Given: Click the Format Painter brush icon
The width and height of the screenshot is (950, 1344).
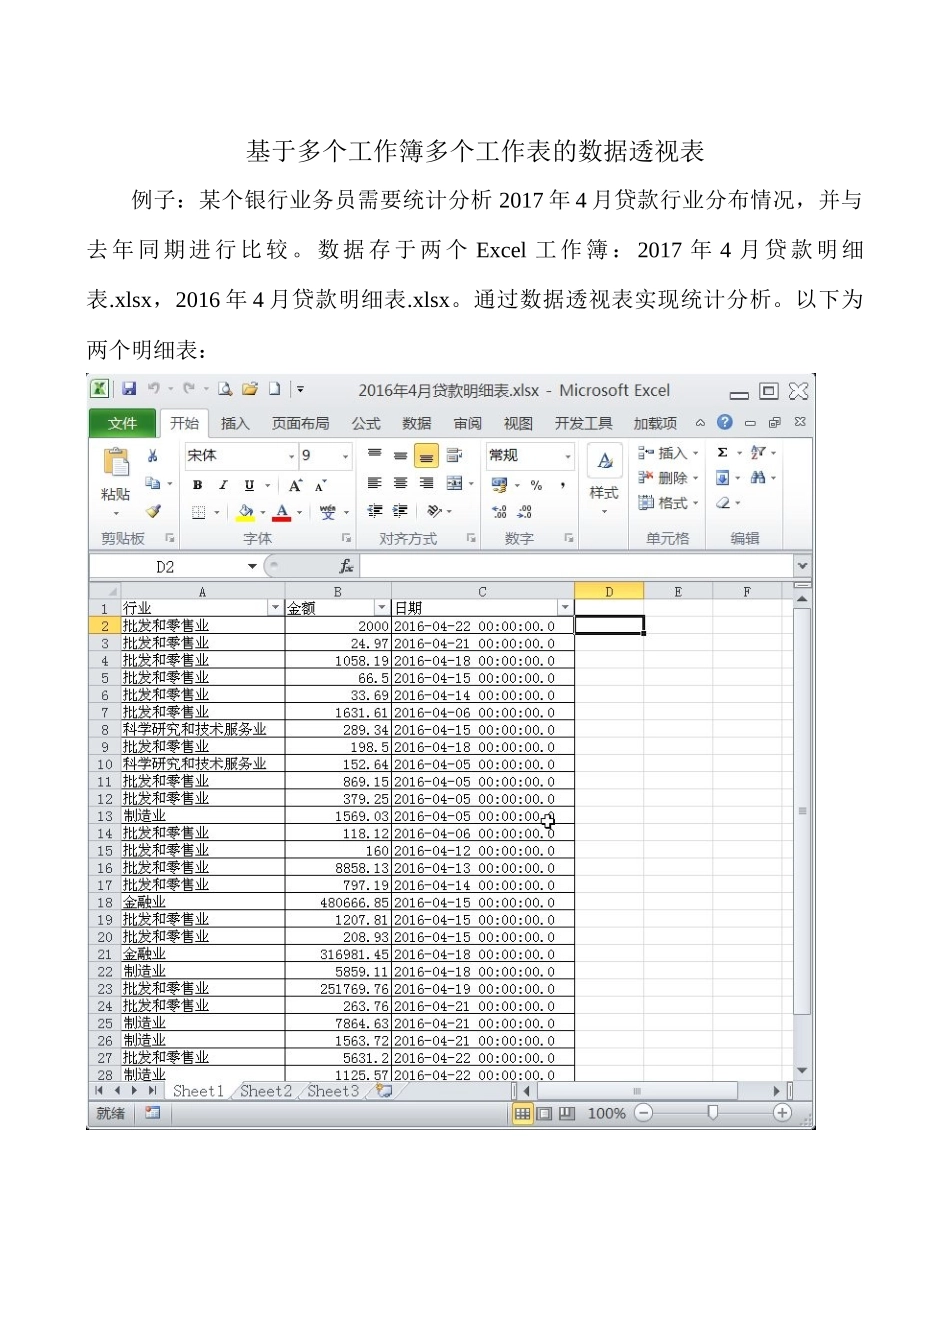Looking at the screenshot, I should pyautogui.click(x=153, y=511).
